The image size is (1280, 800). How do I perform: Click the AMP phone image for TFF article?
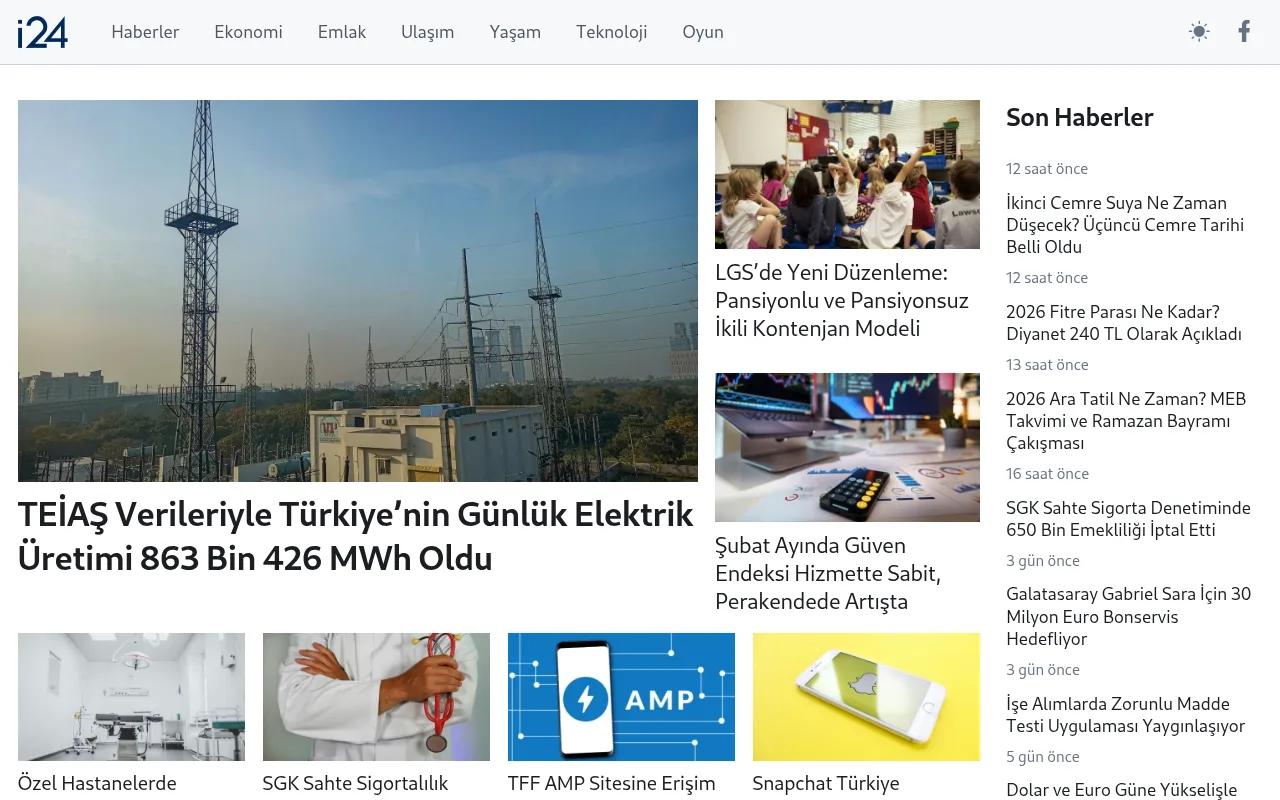point(621,697)
